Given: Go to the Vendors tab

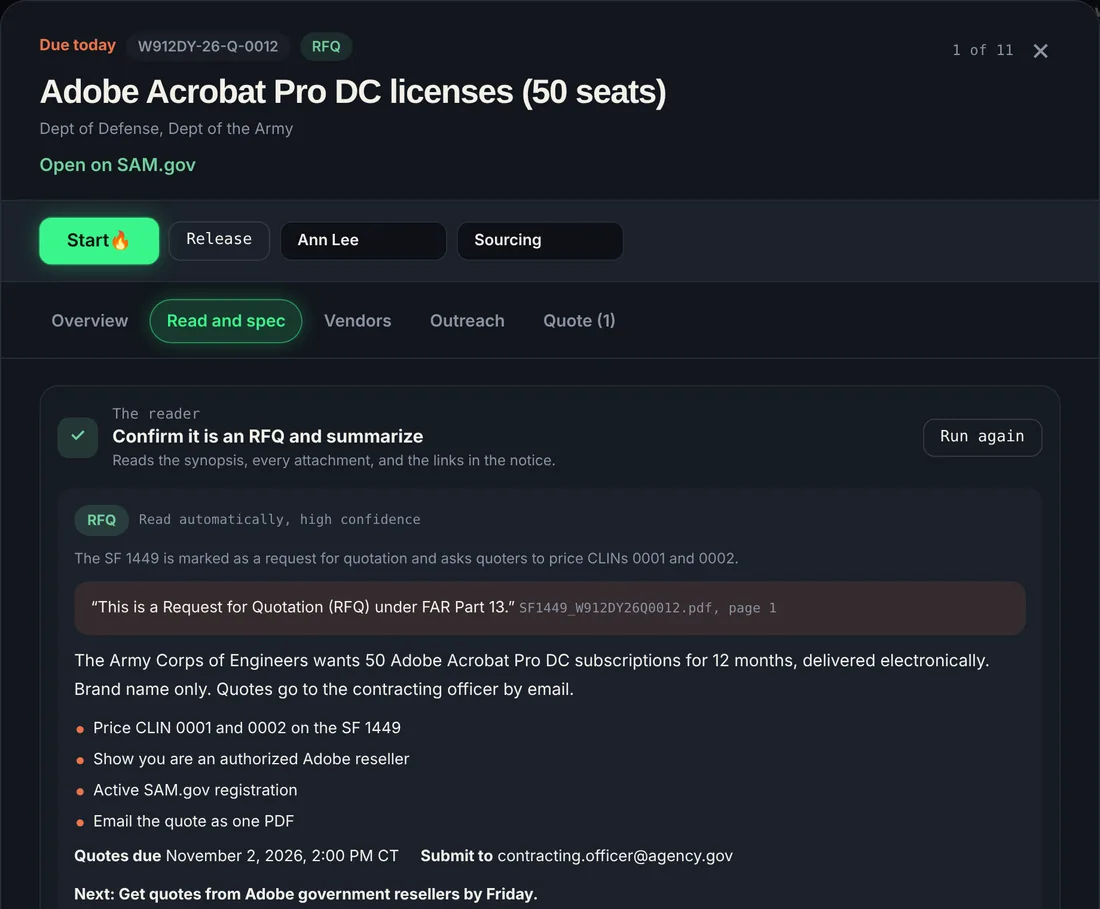Looking at the screenshot, I should click(x=358, y=321).
